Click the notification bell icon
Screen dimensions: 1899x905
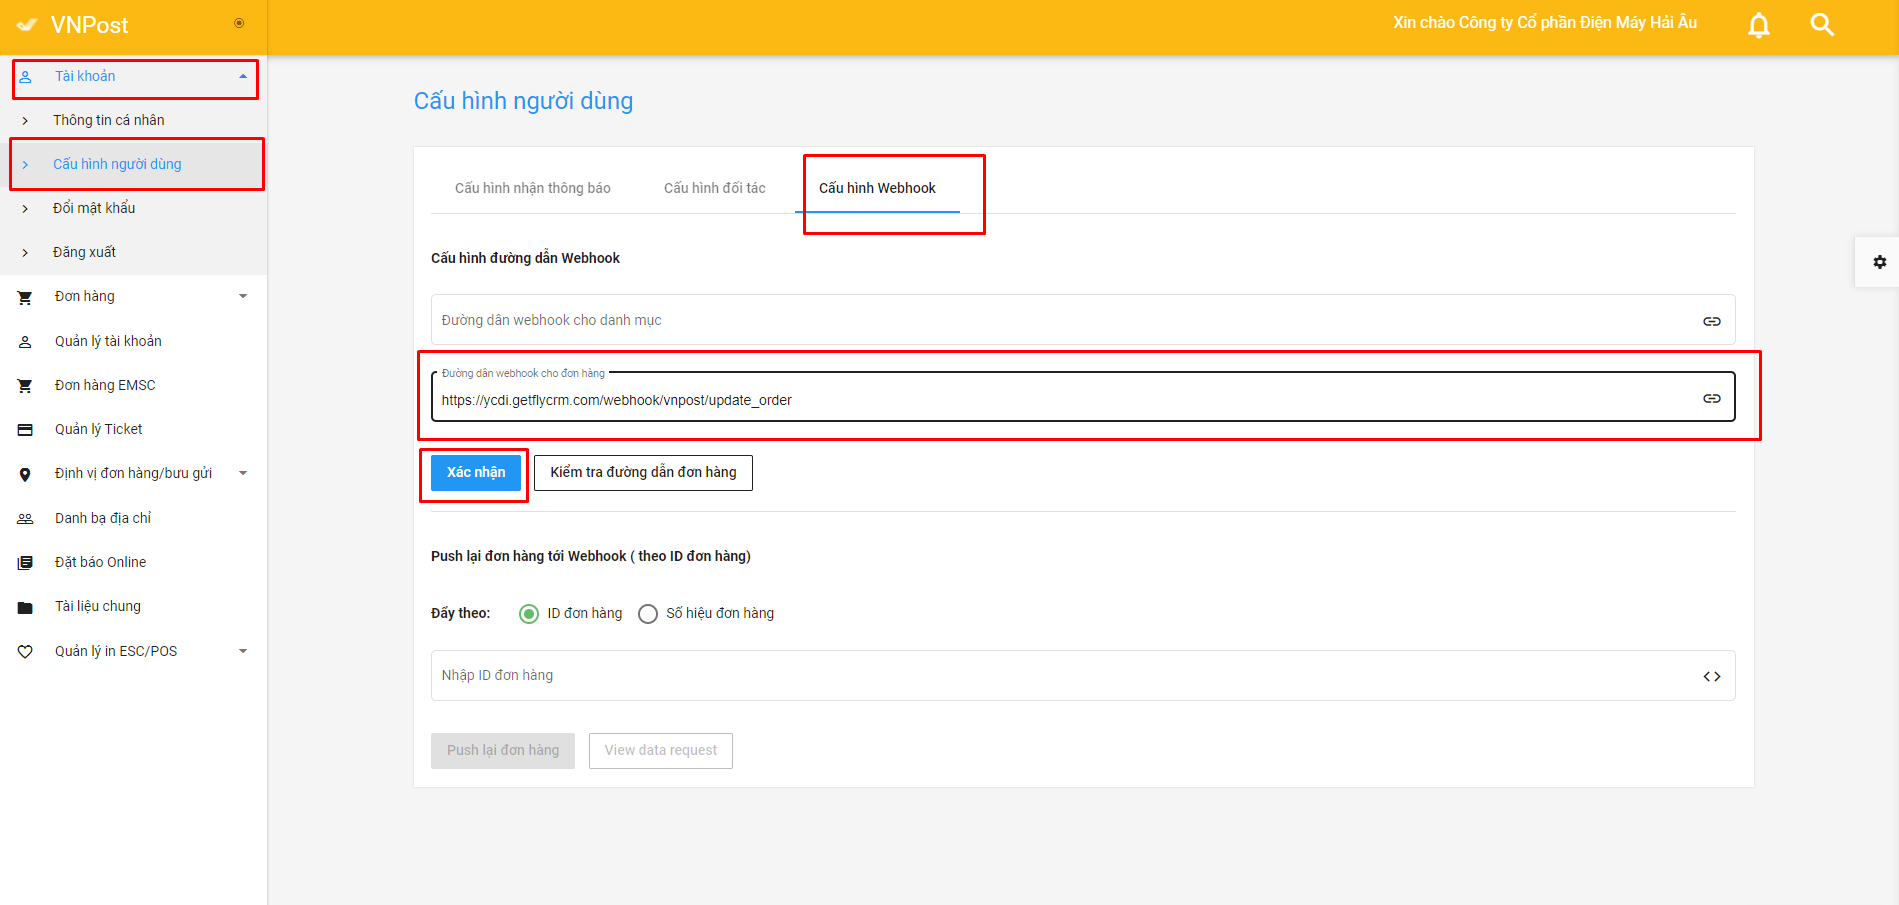(1758, 25)
